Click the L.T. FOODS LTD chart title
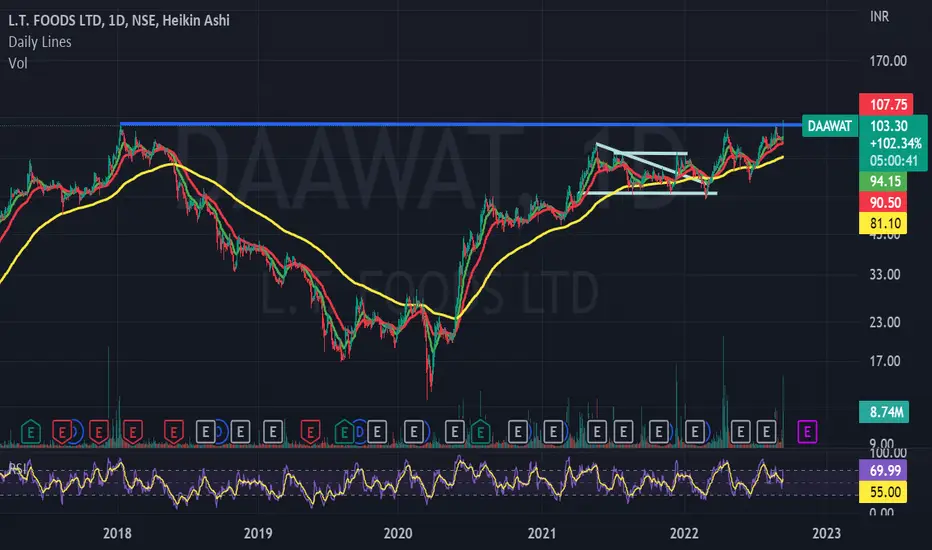Screen dimensions: 932x550 [x=119, y=20]
